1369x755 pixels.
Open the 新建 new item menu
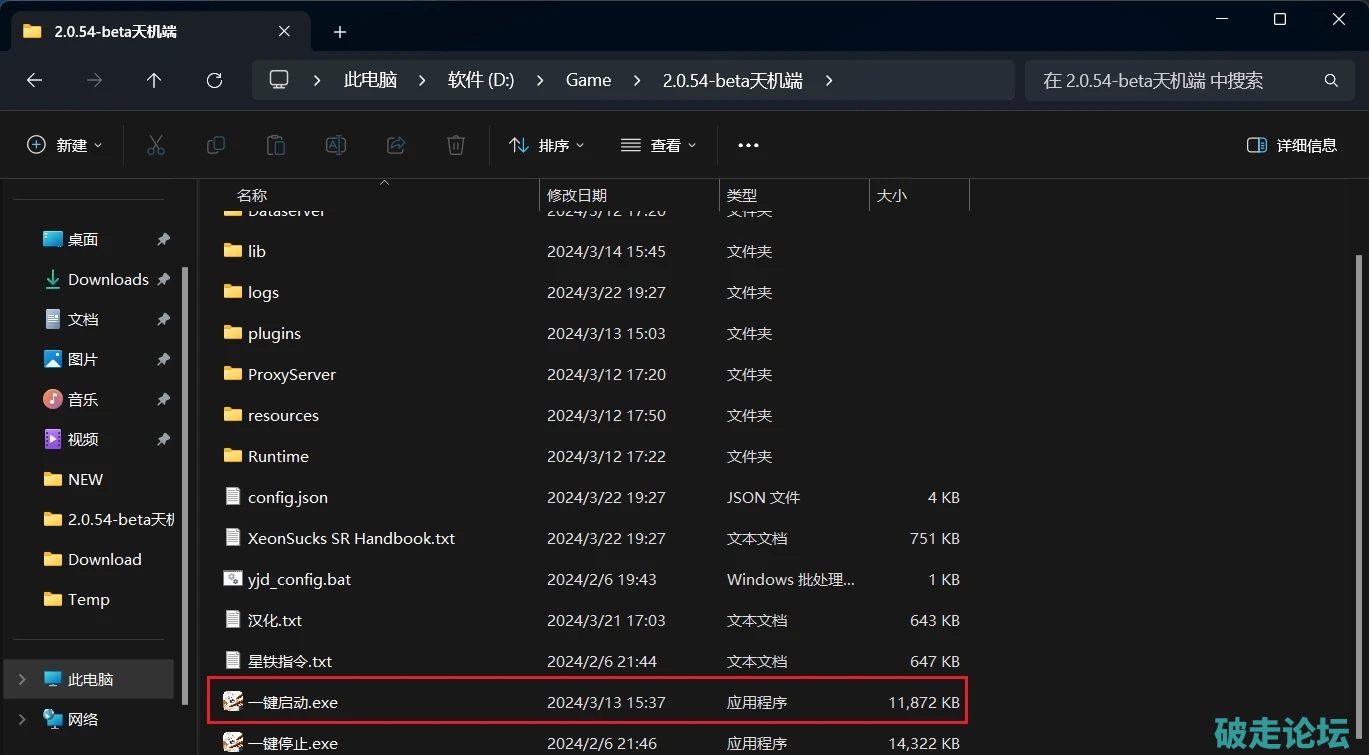point(65,145)
